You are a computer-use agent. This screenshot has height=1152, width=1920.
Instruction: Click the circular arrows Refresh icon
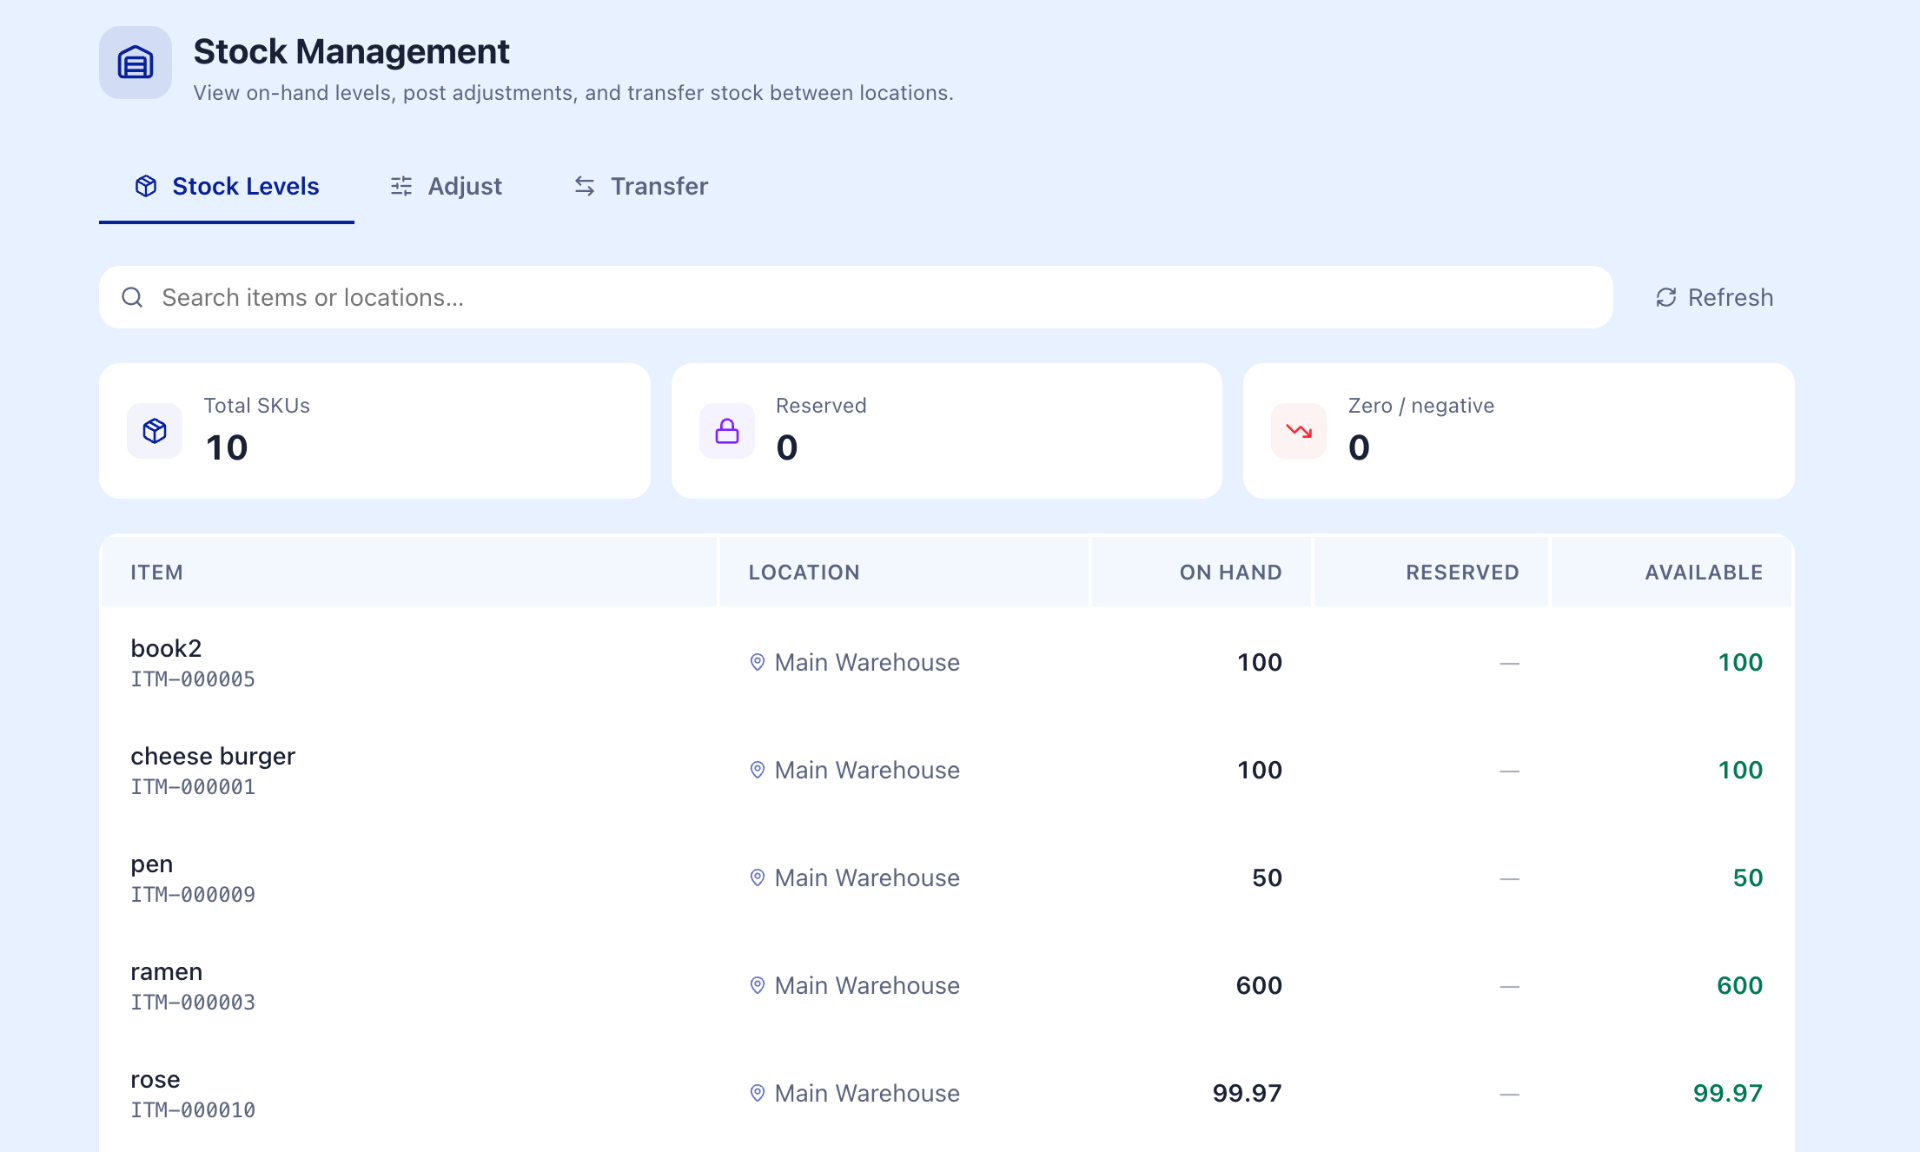tap(1666, 297)
